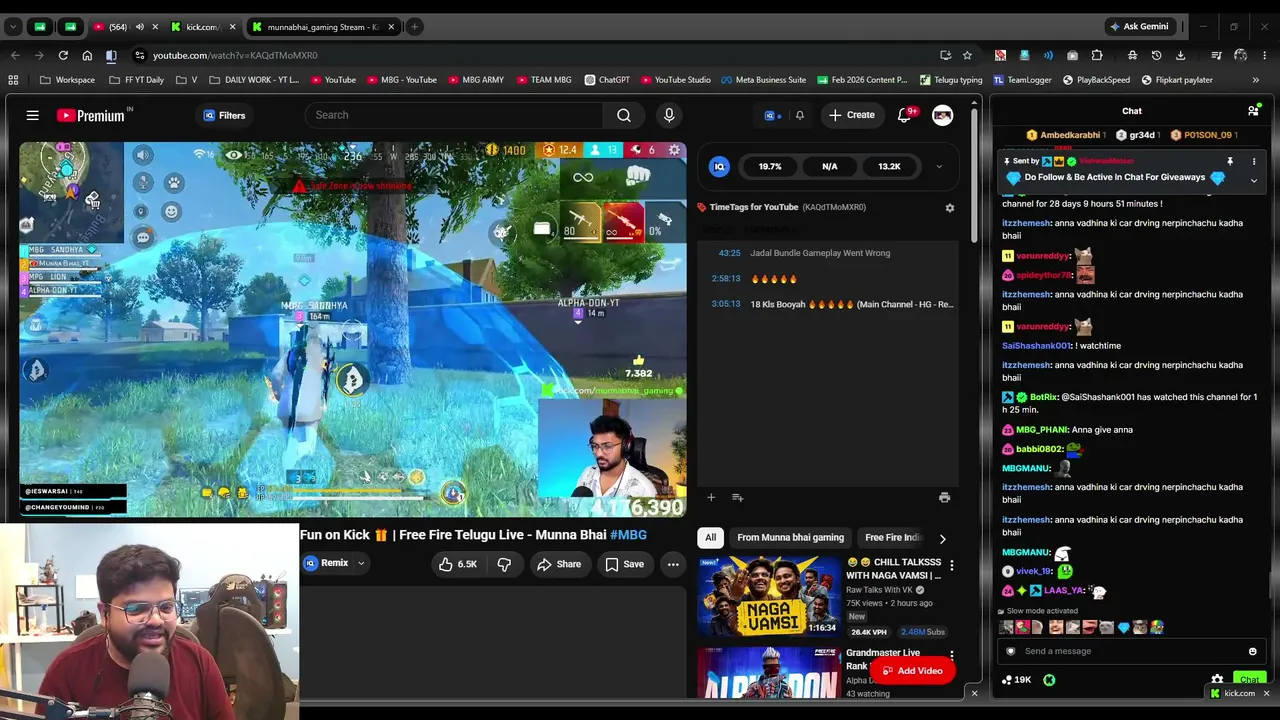Click the YouTube search input field
This screenshot has width=1280, height=720.
455,115
